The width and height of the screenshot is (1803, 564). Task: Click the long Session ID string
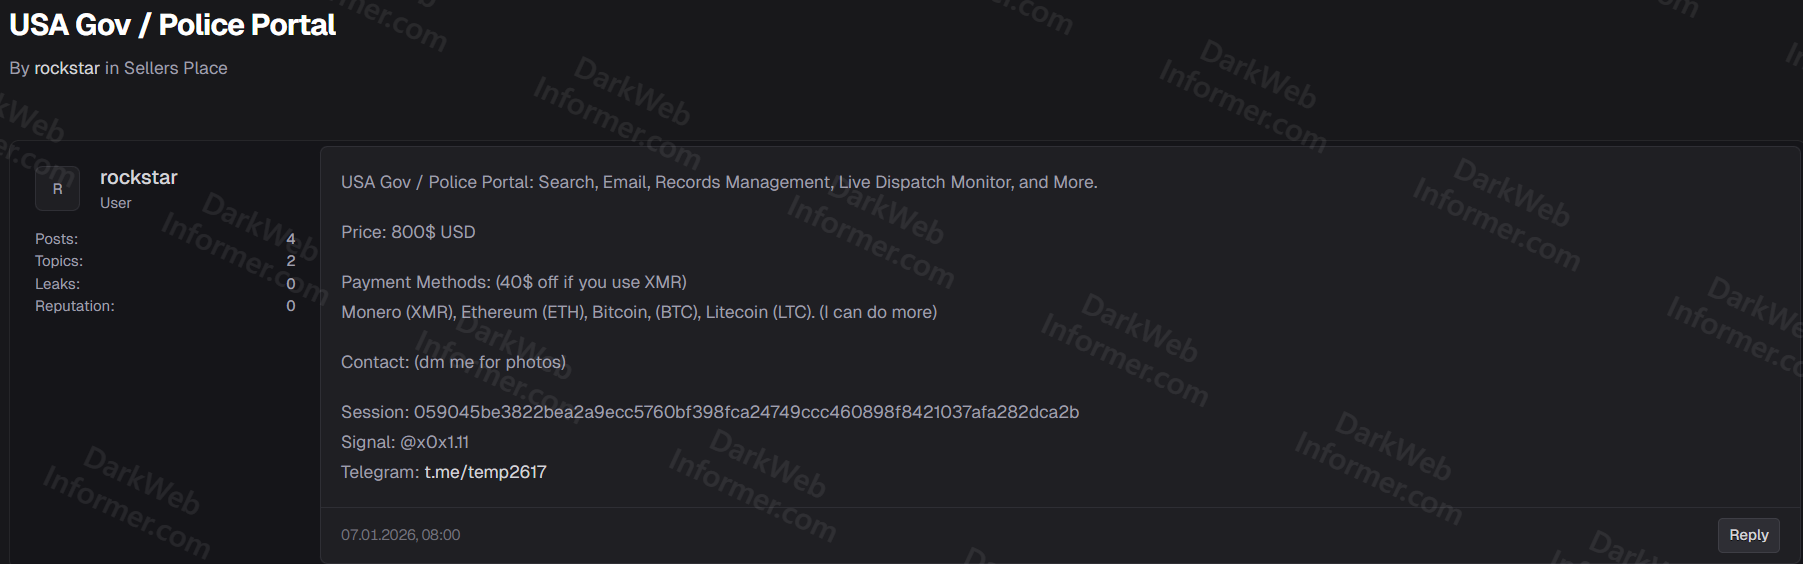[746, 412]
